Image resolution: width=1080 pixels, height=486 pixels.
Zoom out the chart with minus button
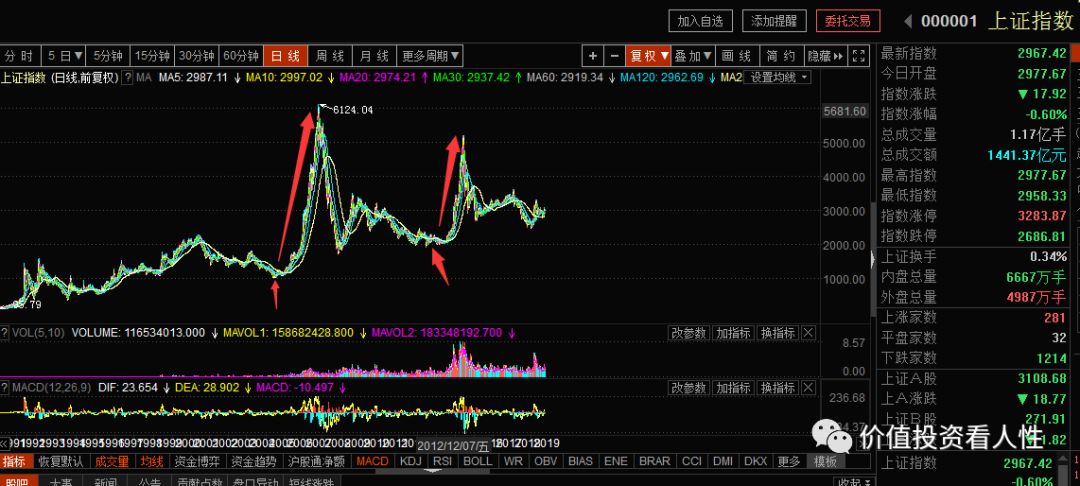tap(614, 56)
